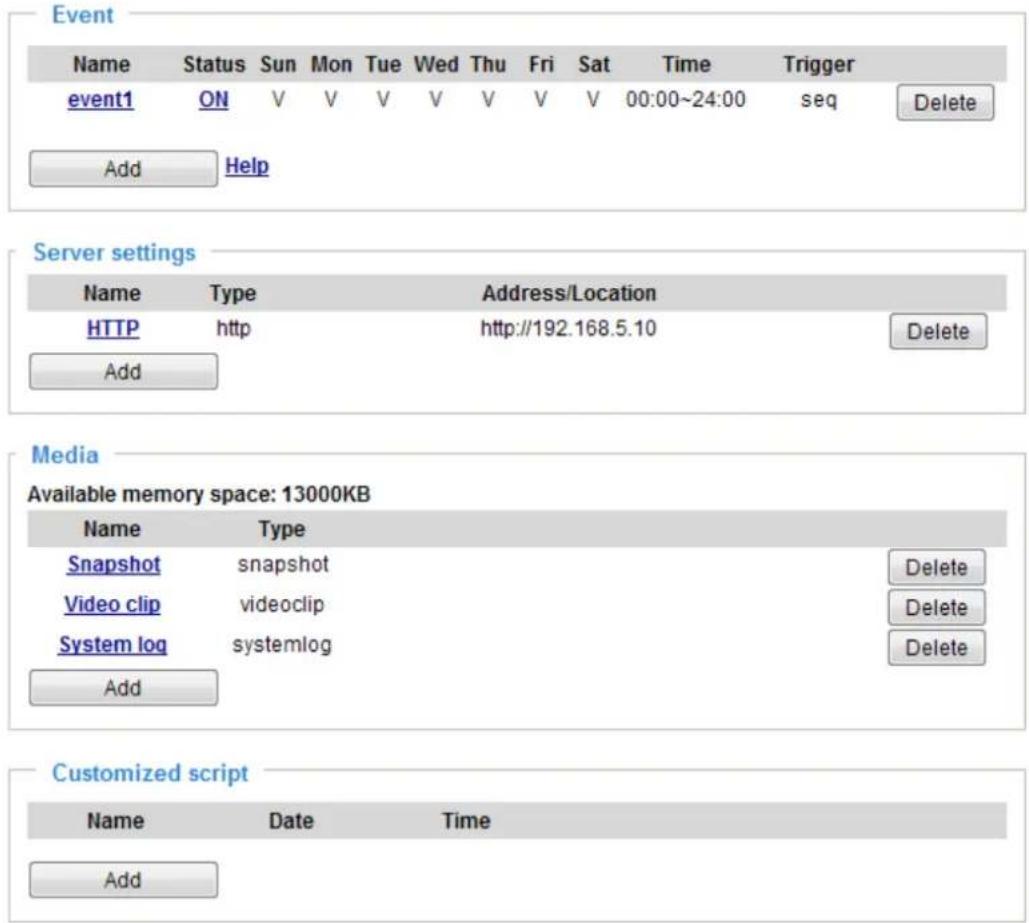Click the http type cell
Screen dimensions: 1029x923
click(234, 328)
